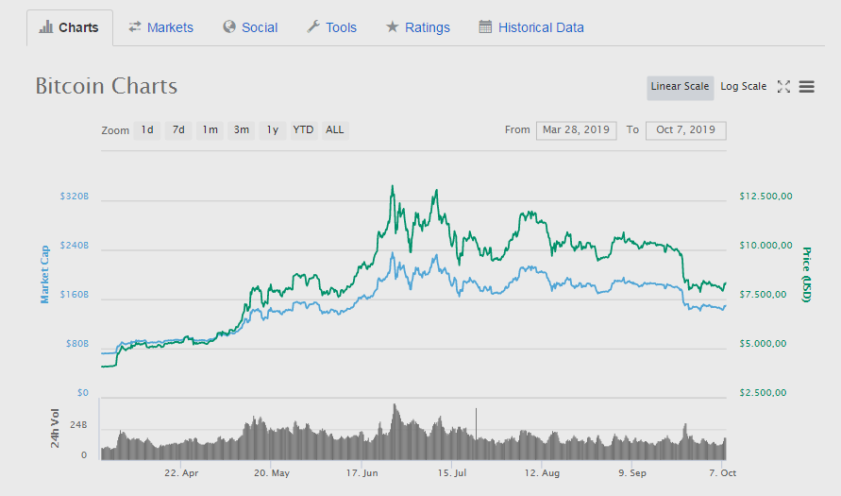Click the $240B market cap axis value
Image resolution: width=841 pixels, height=496 pixels.
click(x=75, y=246)
